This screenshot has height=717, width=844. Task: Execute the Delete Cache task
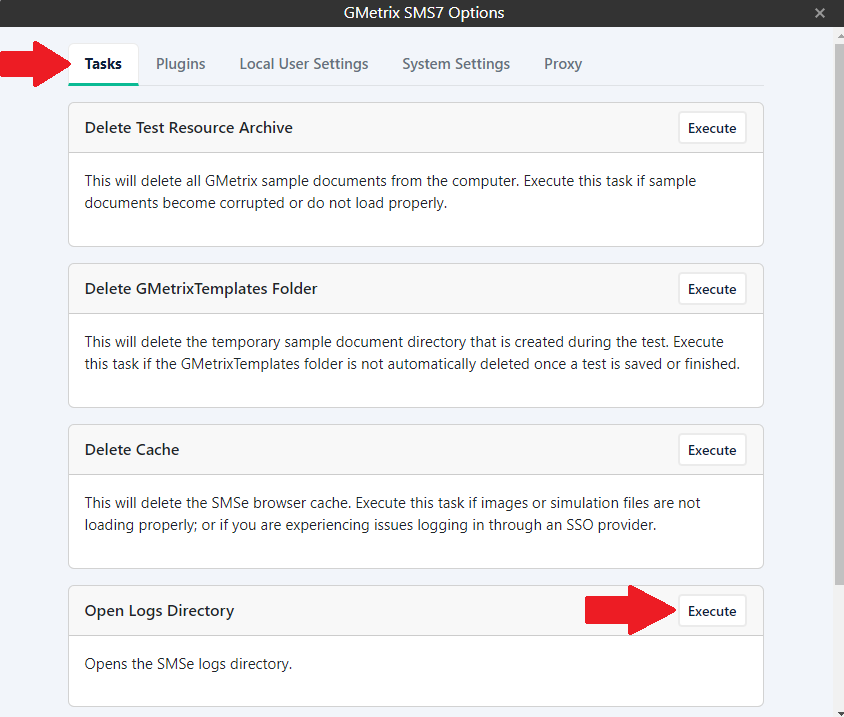click(x=712, y=450)
